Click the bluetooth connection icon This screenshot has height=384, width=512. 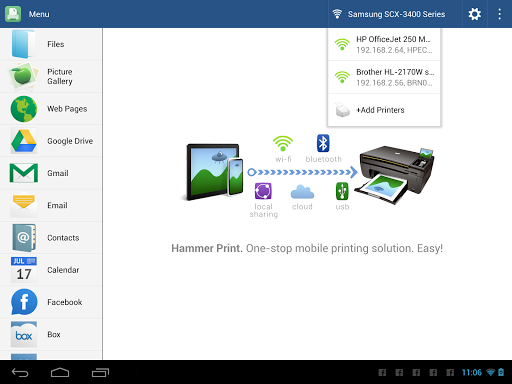(x=323, y=143)
